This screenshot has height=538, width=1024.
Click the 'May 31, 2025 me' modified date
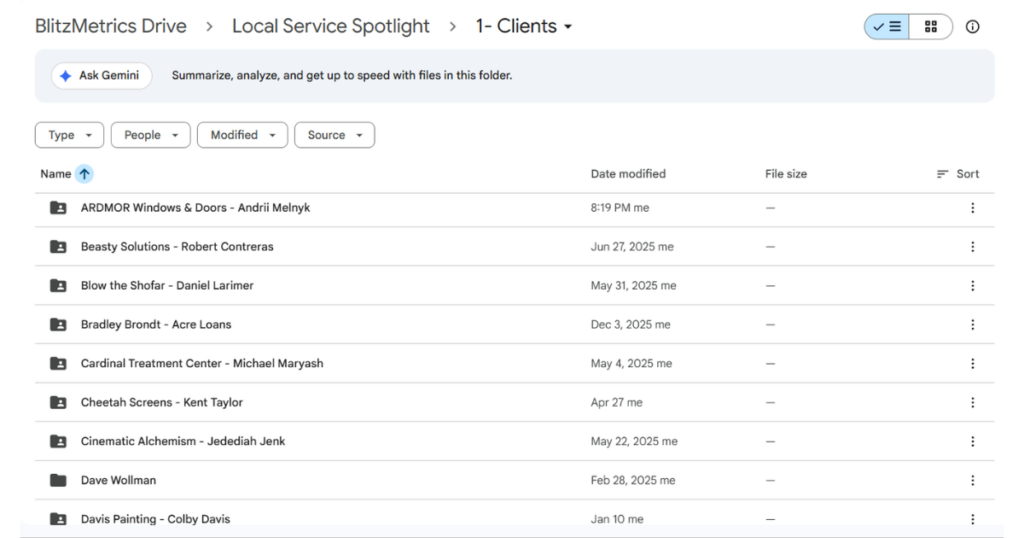pos(633,285)
